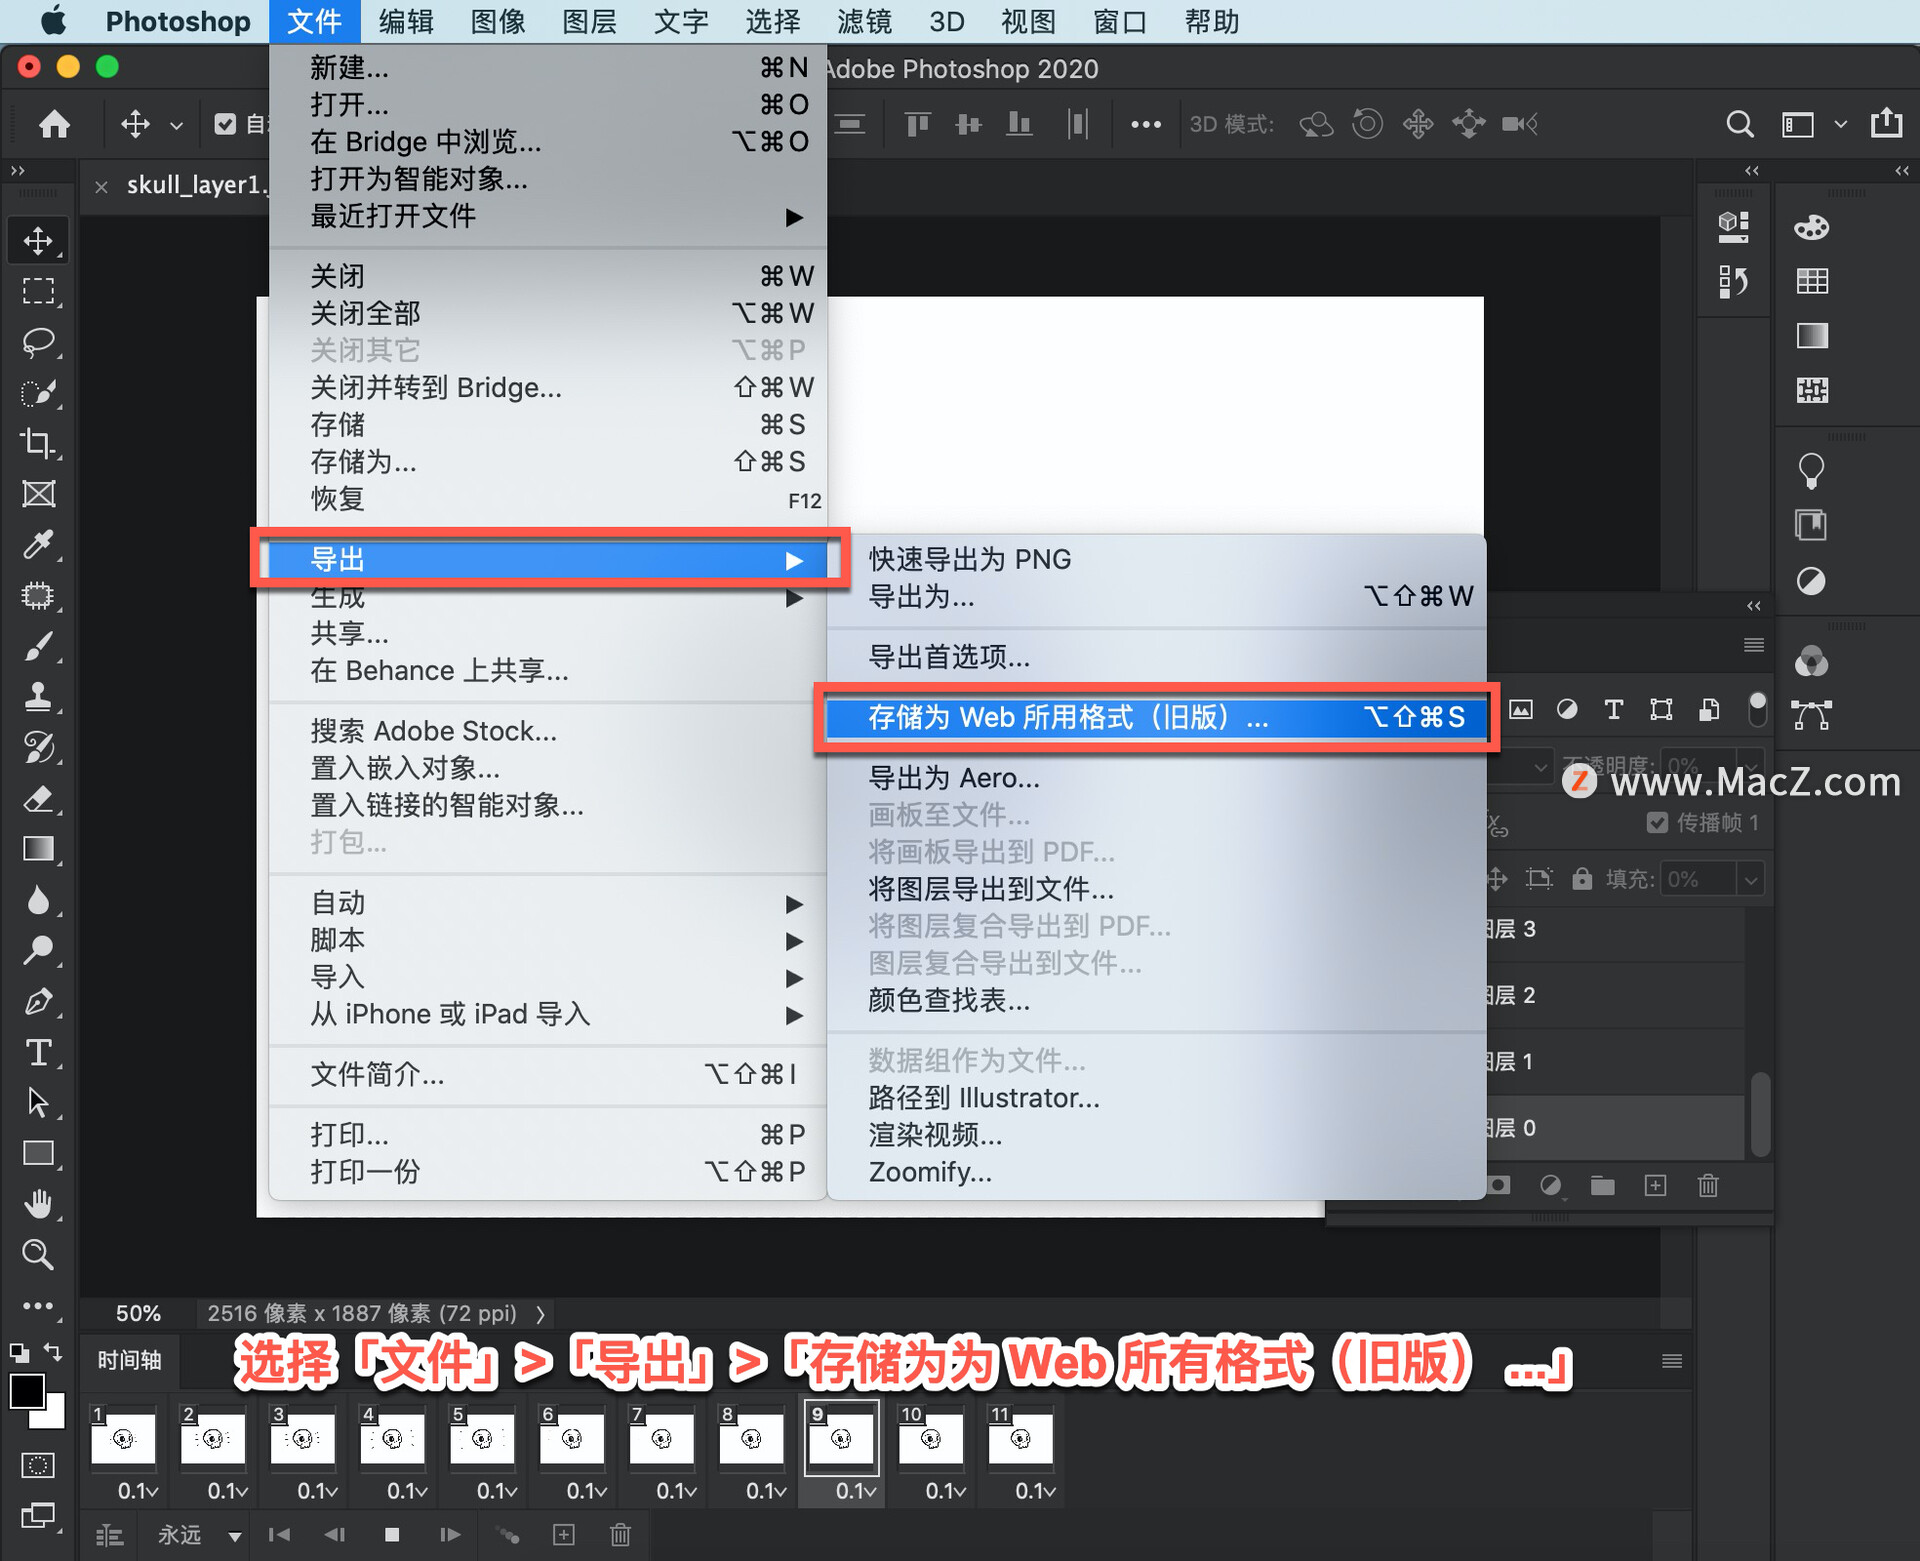
Task: Choose 存储为 Web 所用格式（旧版）
Action: tap(1155, 717)
